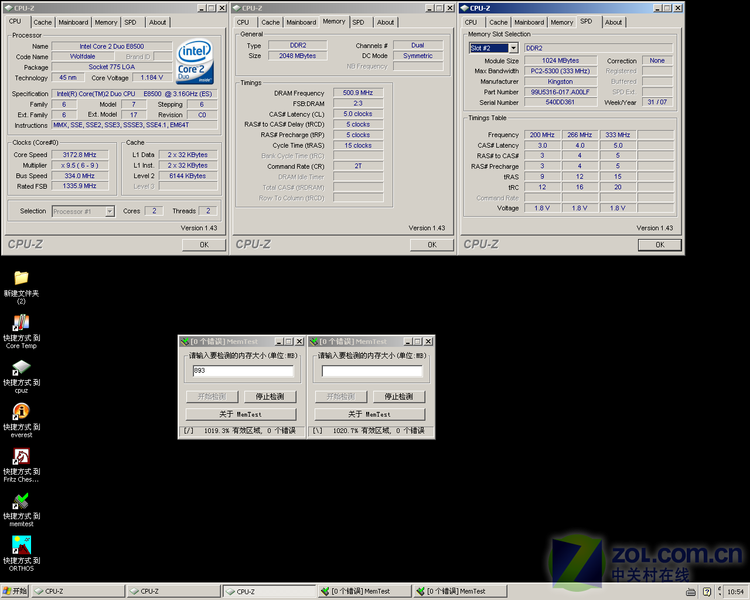Image resolution: width=750 pixels, height=600 pixels.
Task: Open the Memory Slot #2 dropdown
Action: point(513,48)
